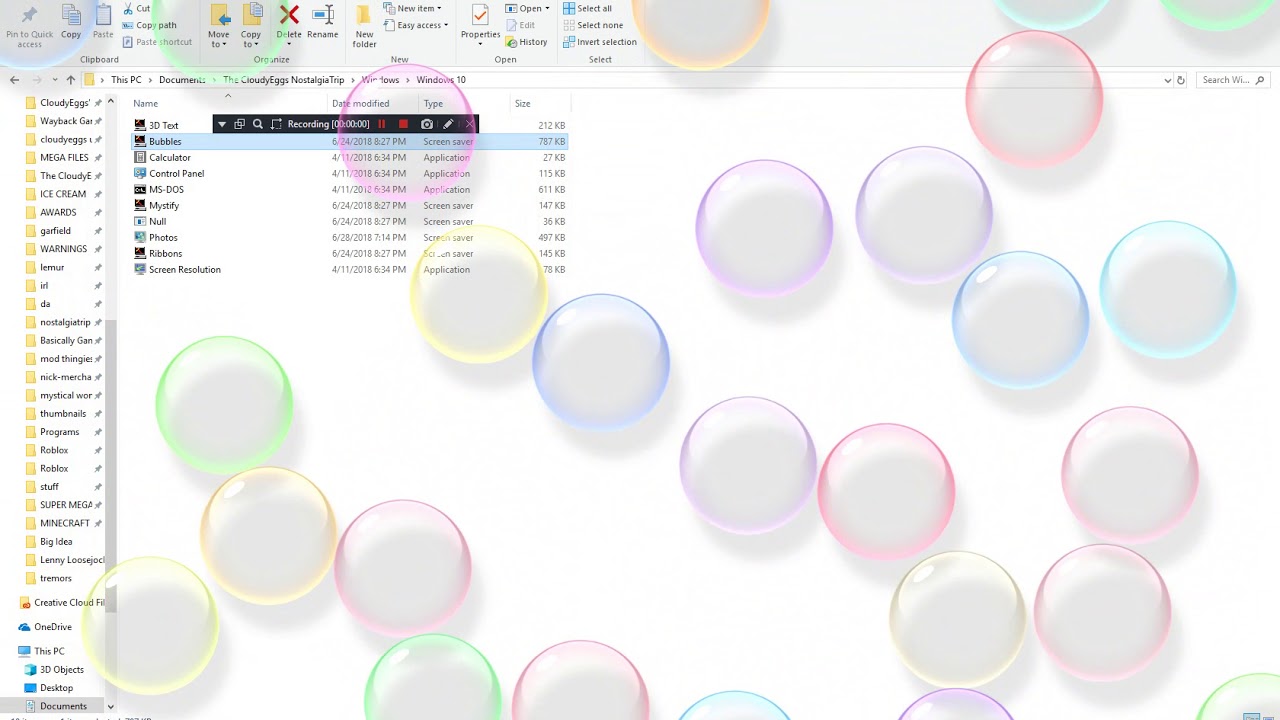The width and height of the screenshot is (1280, 720).
Task: Open the recent locations chevron
Action: tap(56, 80)
